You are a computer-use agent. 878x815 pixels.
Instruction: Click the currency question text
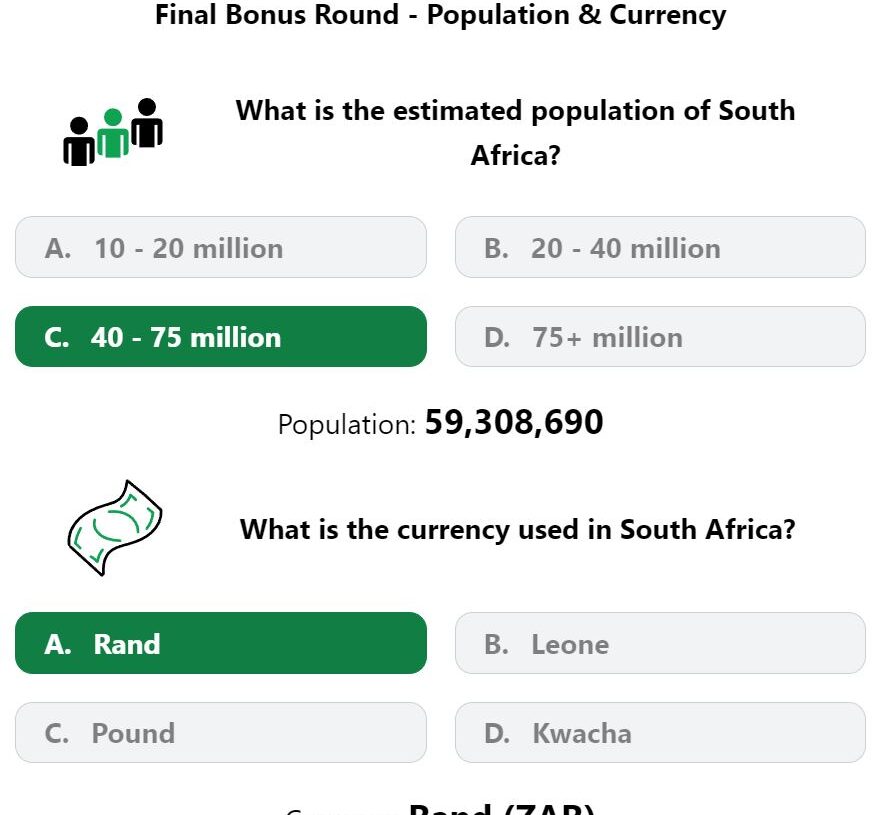coord(517,529)
